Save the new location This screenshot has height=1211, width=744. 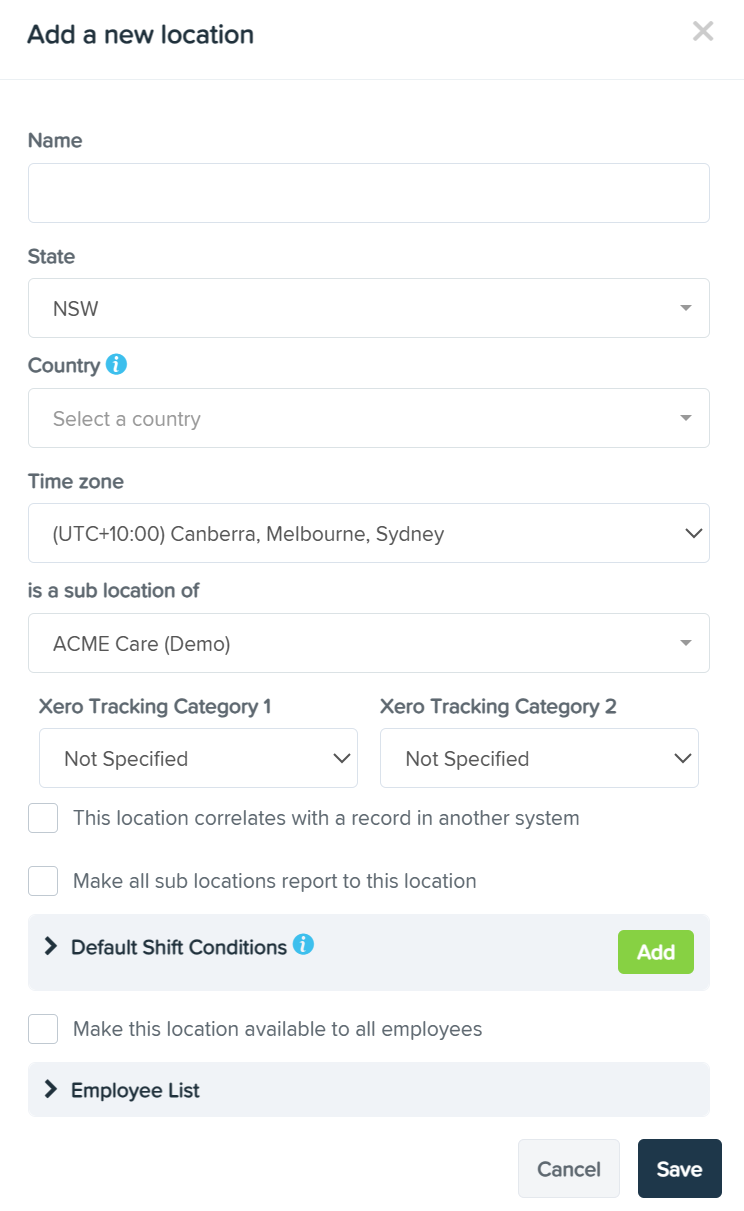pos(680,1168)
